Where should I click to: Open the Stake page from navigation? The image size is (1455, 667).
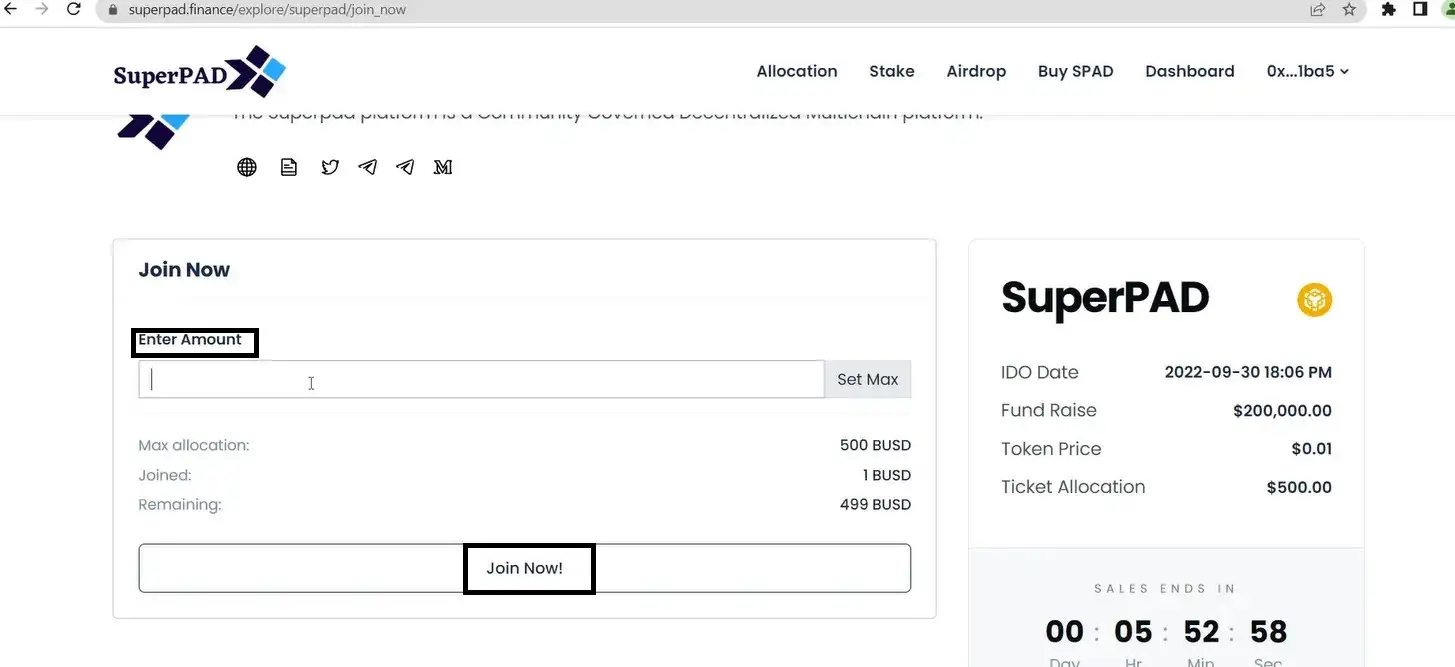(x=892, y=71)
